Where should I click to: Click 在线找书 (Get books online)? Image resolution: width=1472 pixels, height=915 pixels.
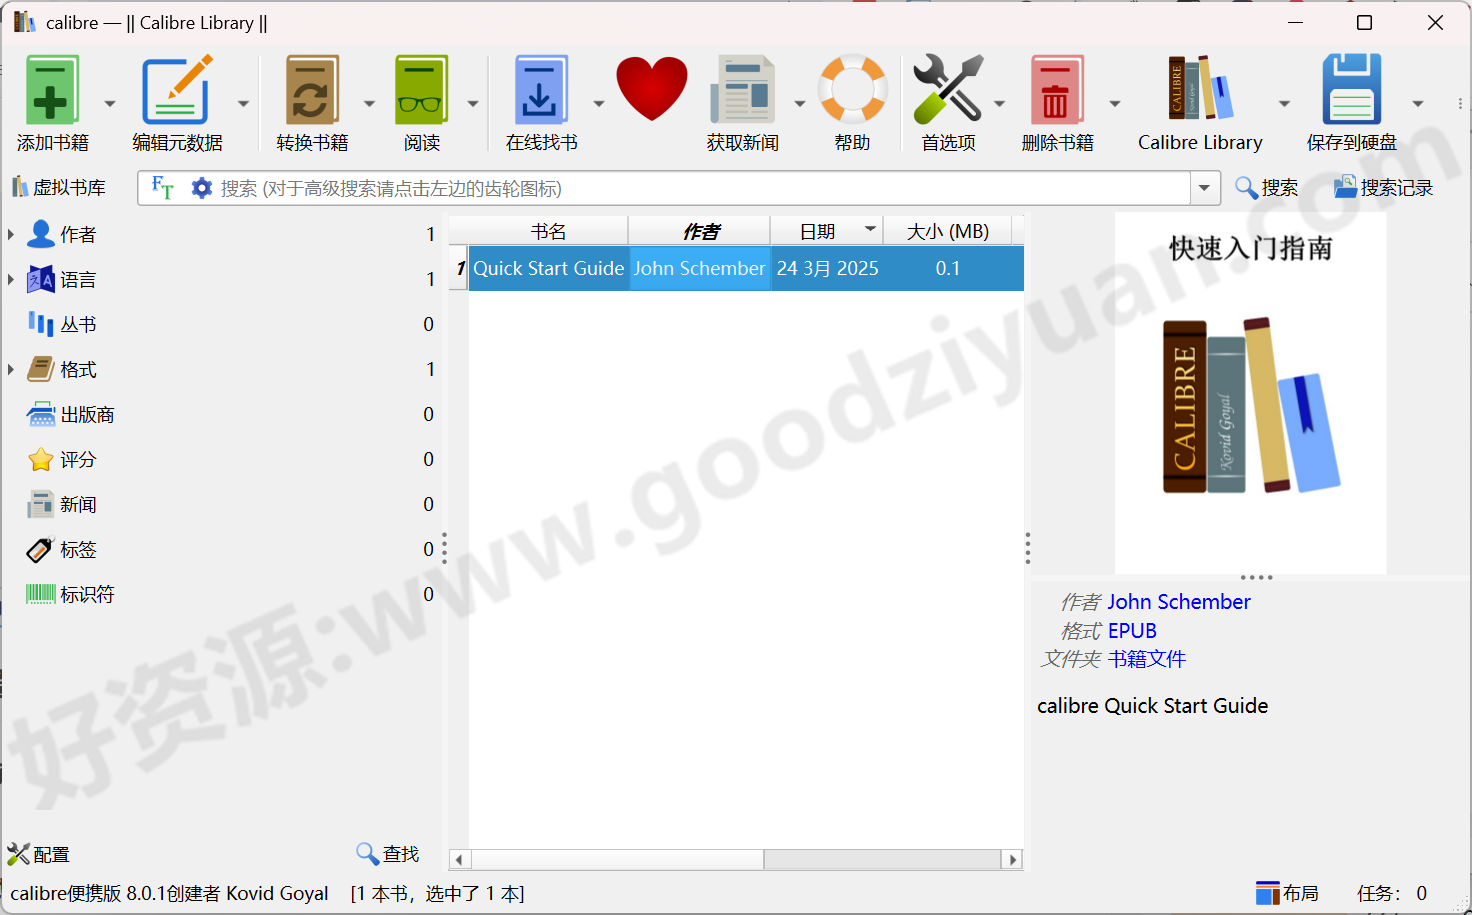541,89
